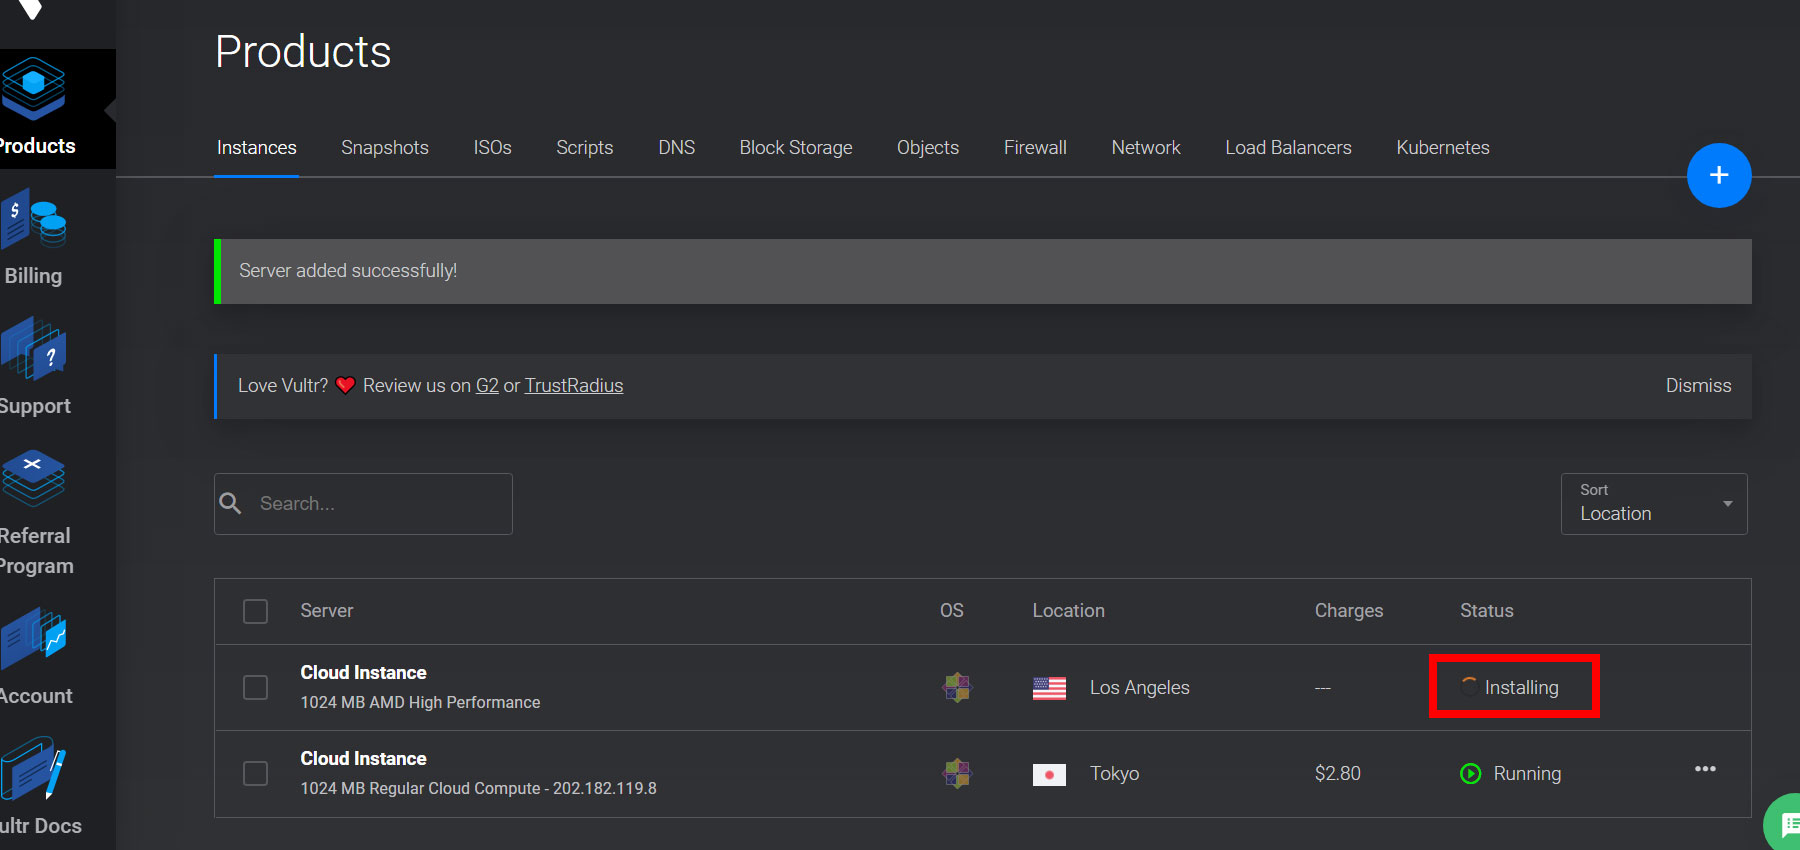The height and width of the screenshot is (850, 1800).
Task: Click the Location column header
Action: click(1068, 611)
